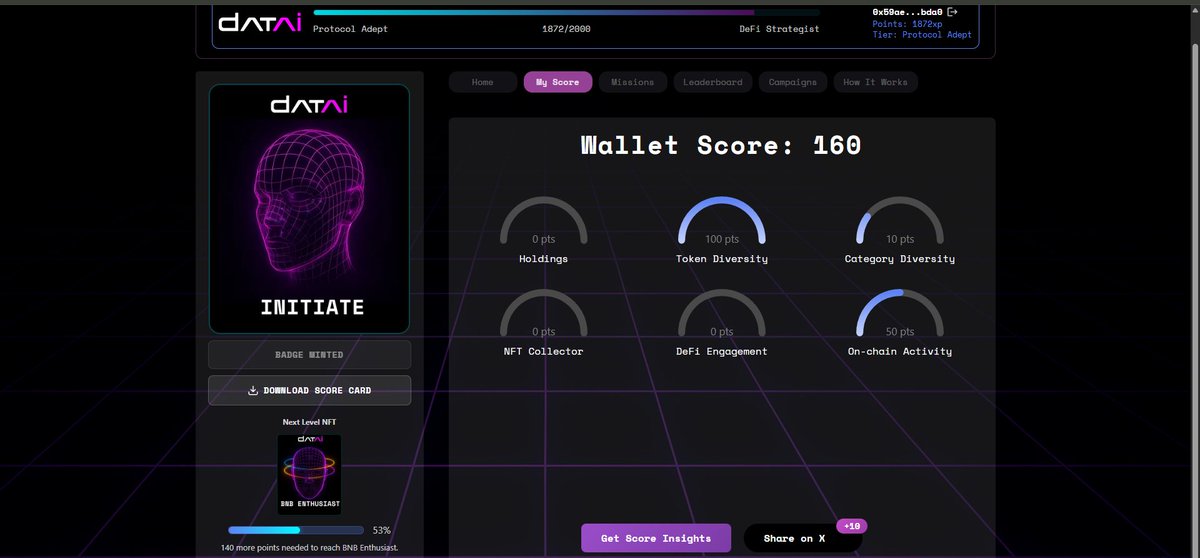
Task: Click the Token Diversity 100 pts gauge
Action: (x=722, y=222)
